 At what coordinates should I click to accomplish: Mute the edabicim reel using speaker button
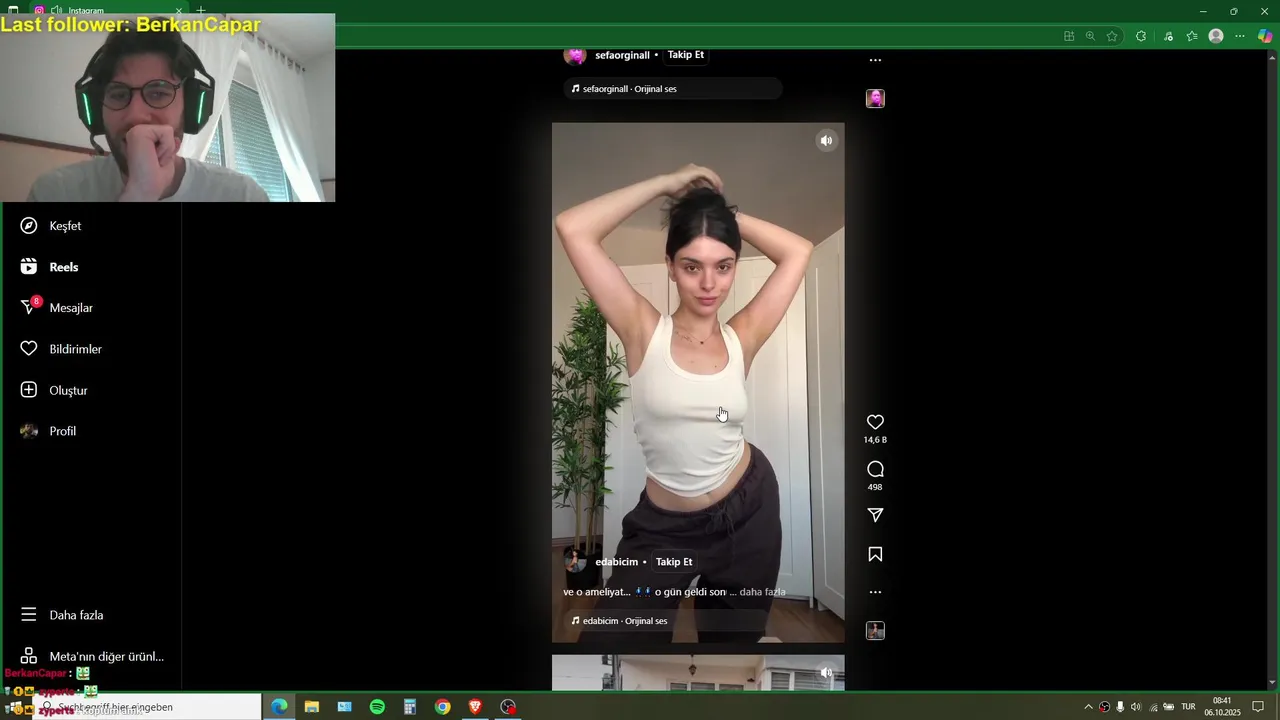click(x=826, y=141)
